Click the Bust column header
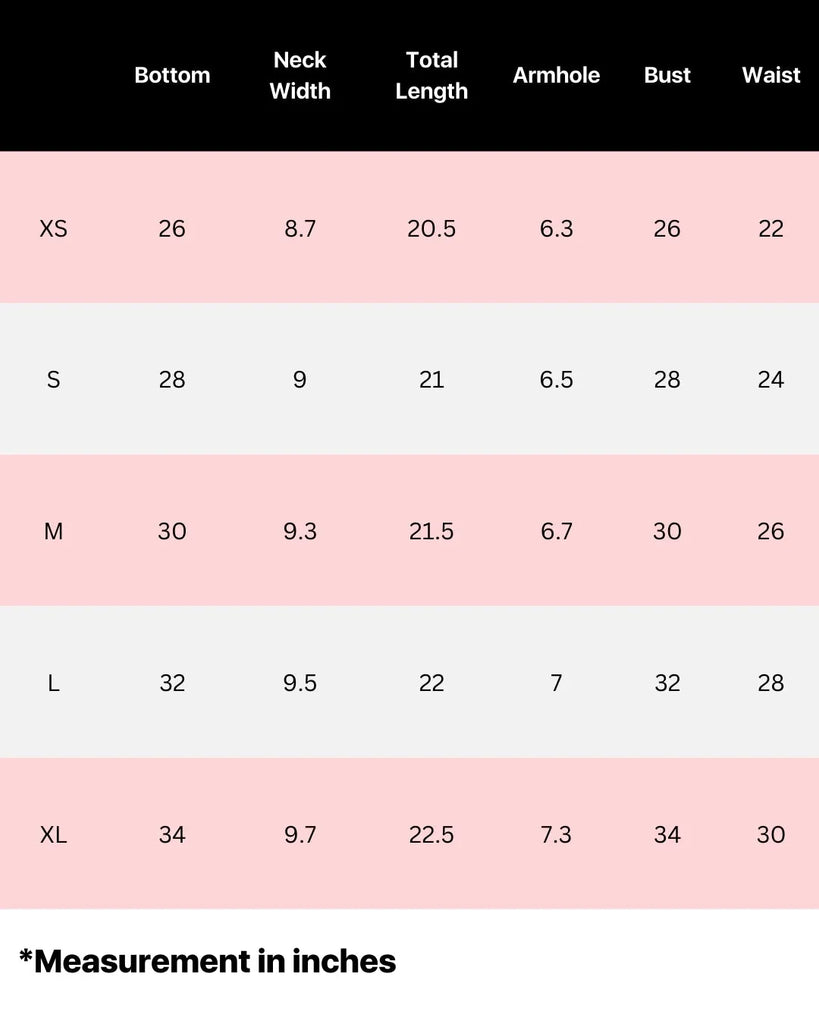This screenshot has height=1024, width=819. [x=667, y=75]
